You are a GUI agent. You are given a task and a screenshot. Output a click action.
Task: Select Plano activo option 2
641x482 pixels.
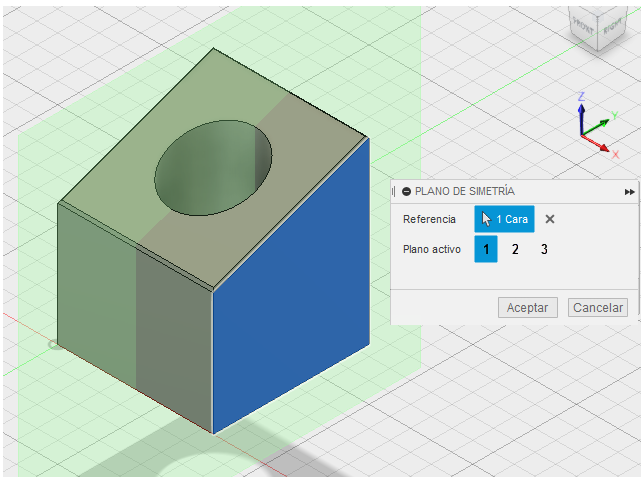(x=515, y=249)
